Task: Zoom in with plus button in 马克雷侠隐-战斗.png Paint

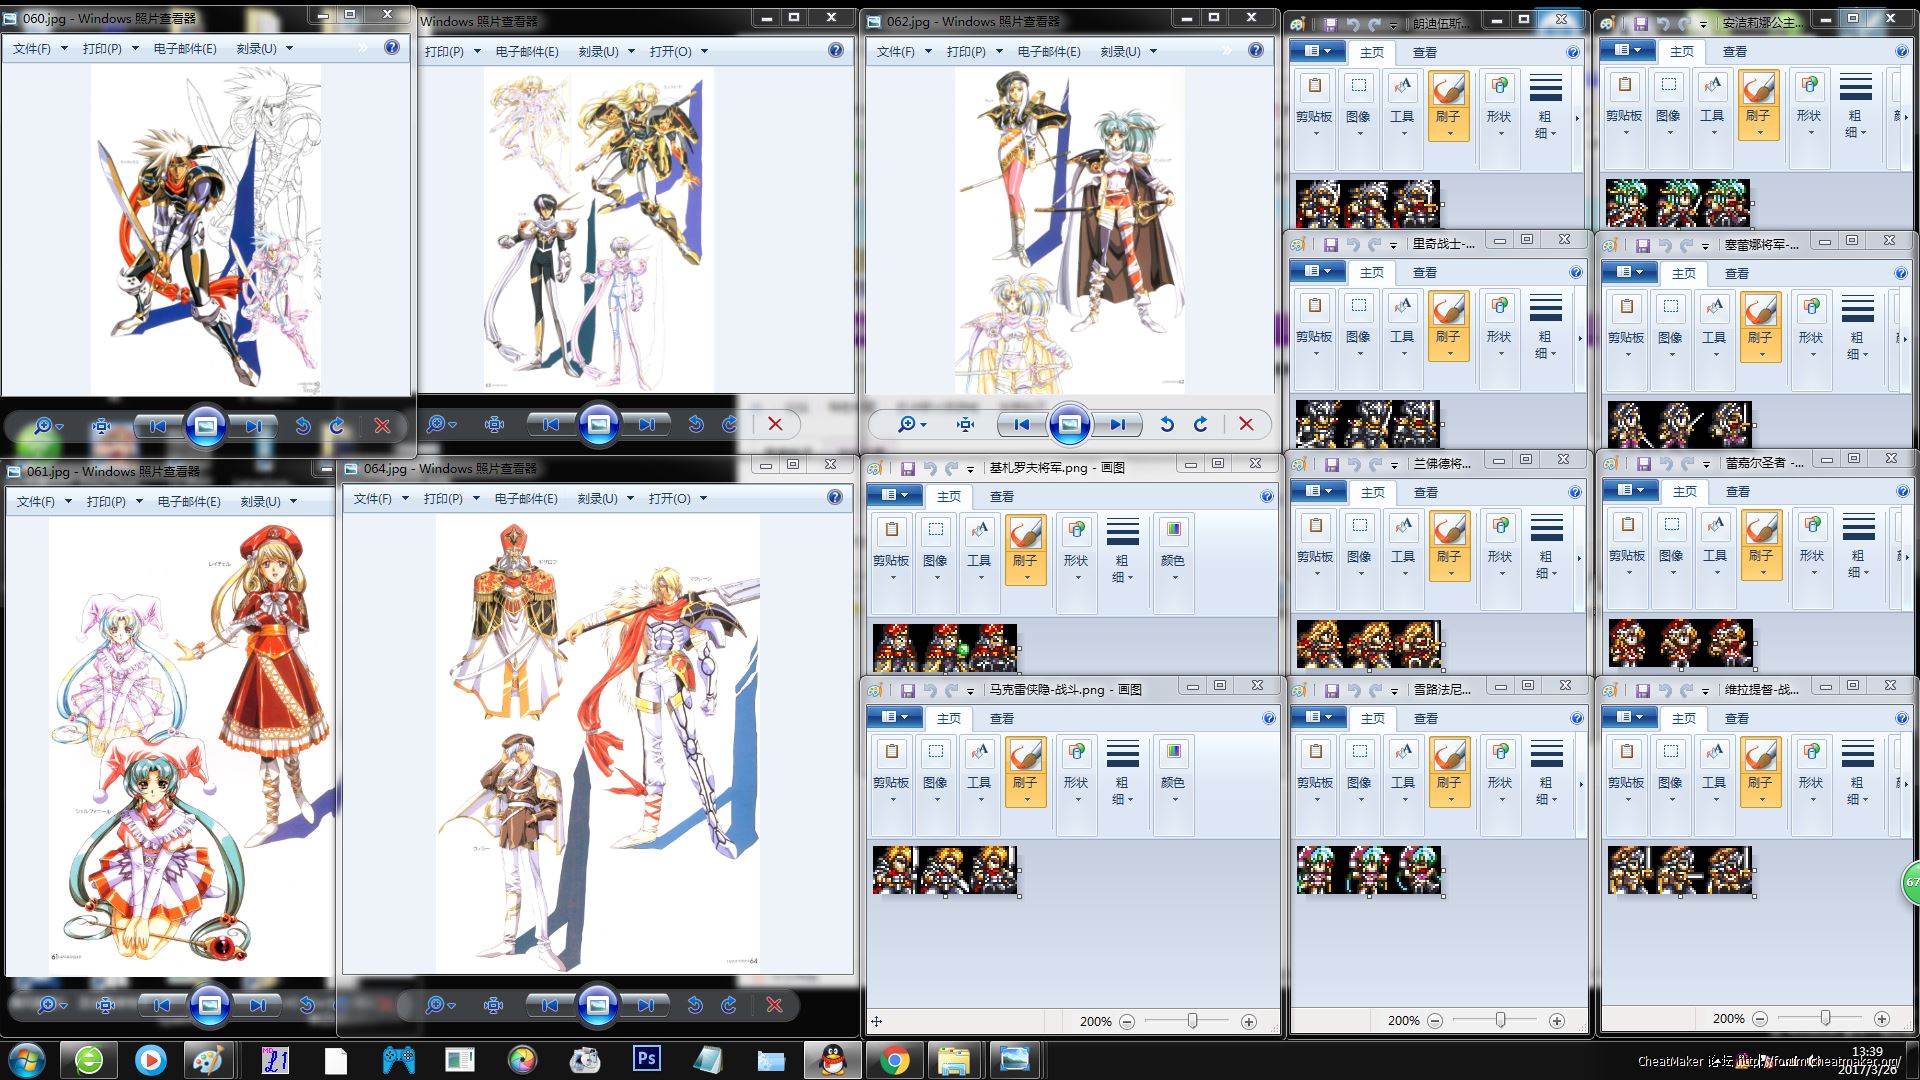Action: 1249,1021
